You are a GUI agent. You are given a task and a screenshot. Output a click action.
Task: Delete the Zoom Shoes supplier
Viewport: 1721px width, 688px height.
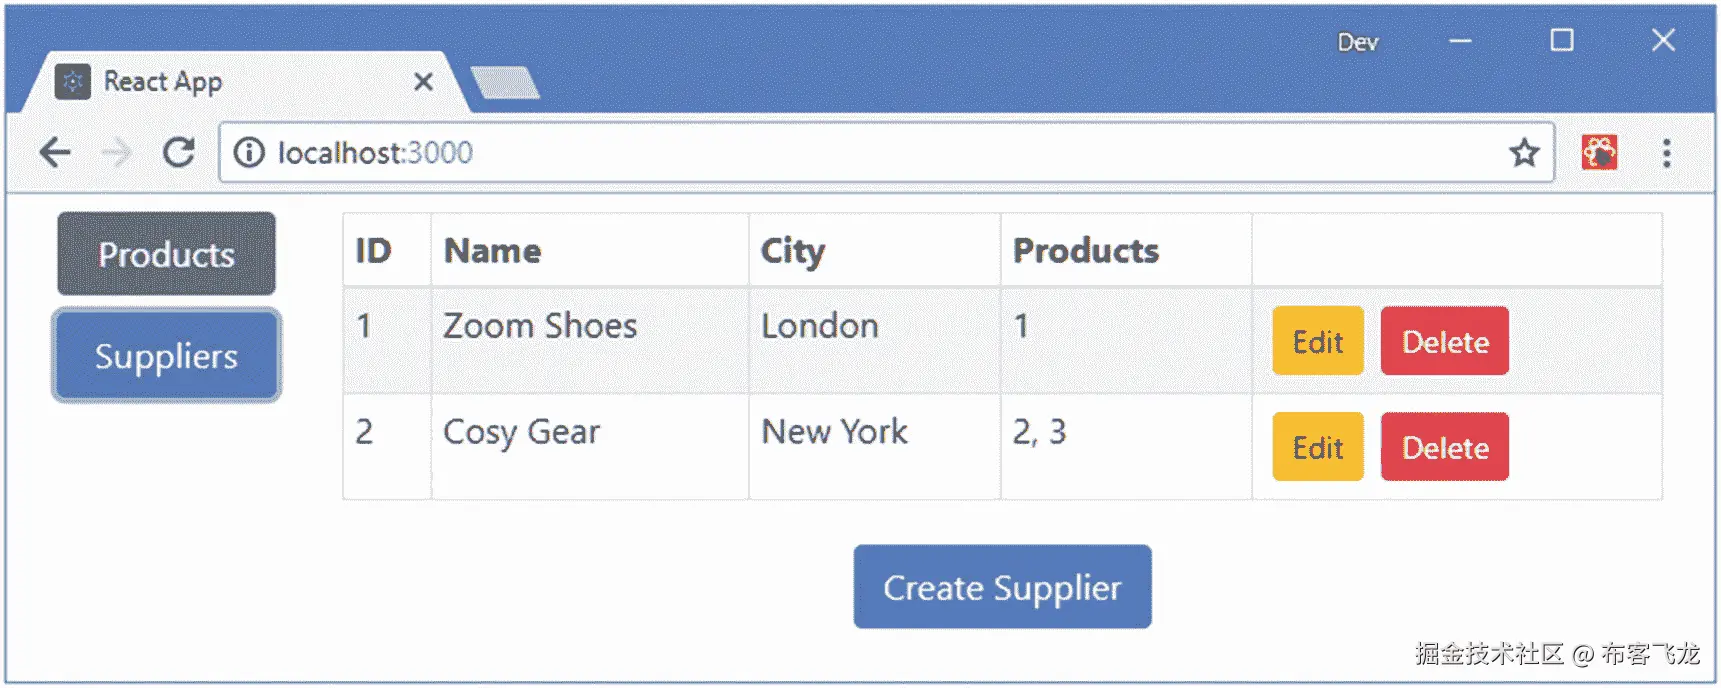click(x=1444, y=341)
